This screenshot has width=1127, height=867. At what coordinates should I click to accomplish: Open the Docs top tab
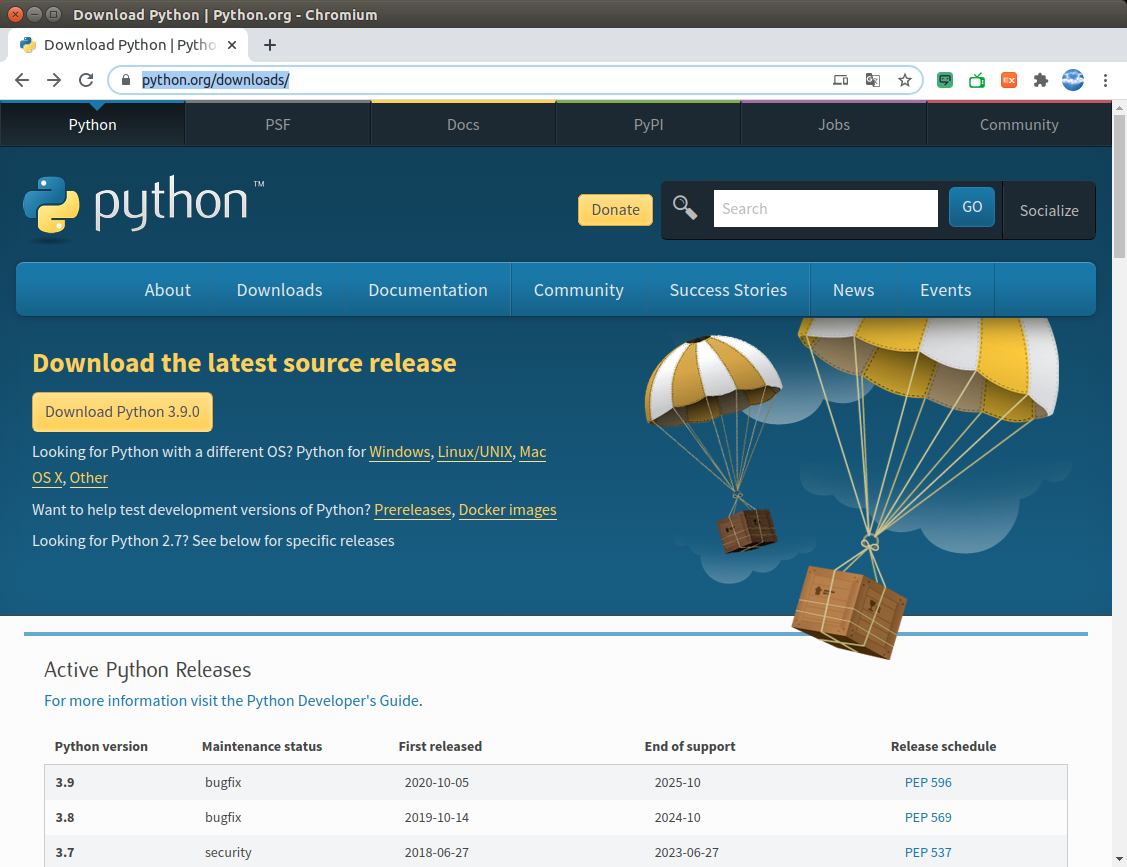point(463,124)
